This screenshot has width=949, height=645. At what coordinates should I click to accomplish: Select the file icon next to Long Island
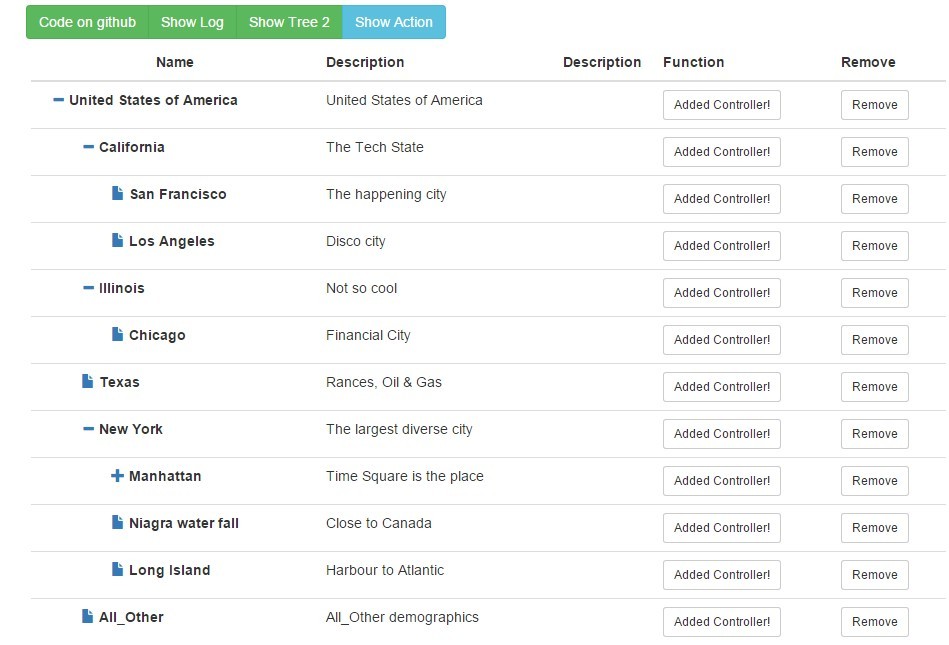click(117, 570)
